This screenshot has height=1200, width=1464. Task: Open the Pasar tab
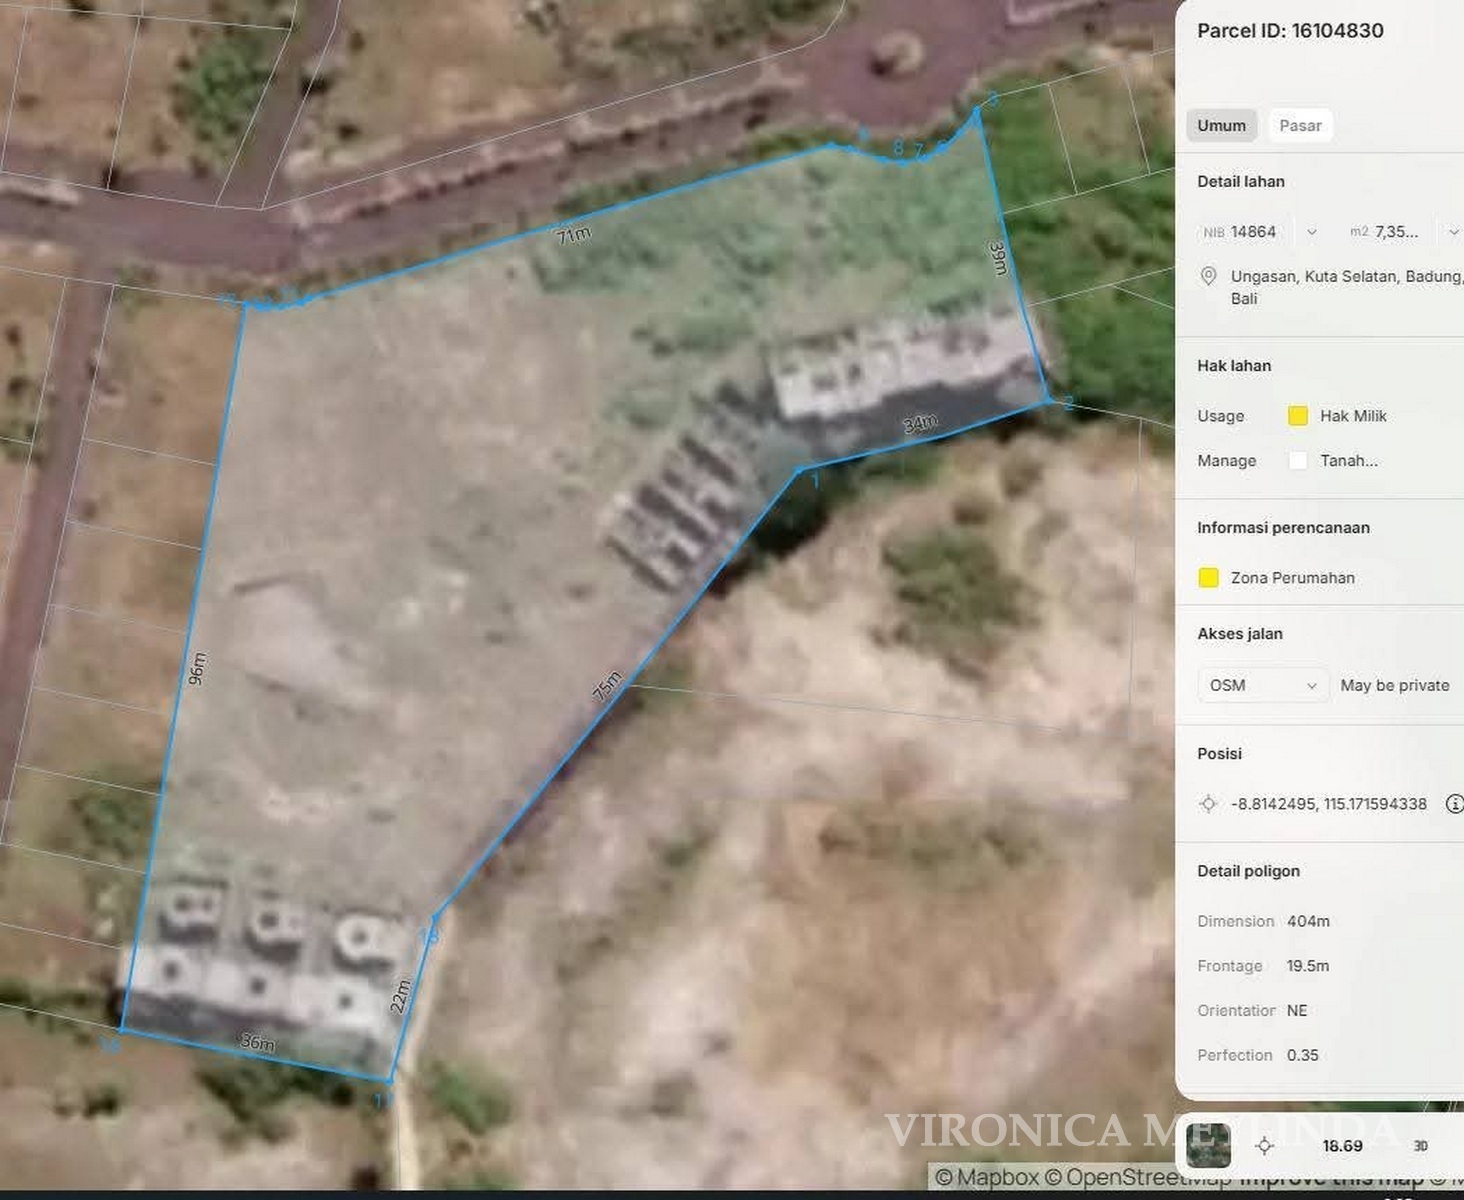(1300, 125)
